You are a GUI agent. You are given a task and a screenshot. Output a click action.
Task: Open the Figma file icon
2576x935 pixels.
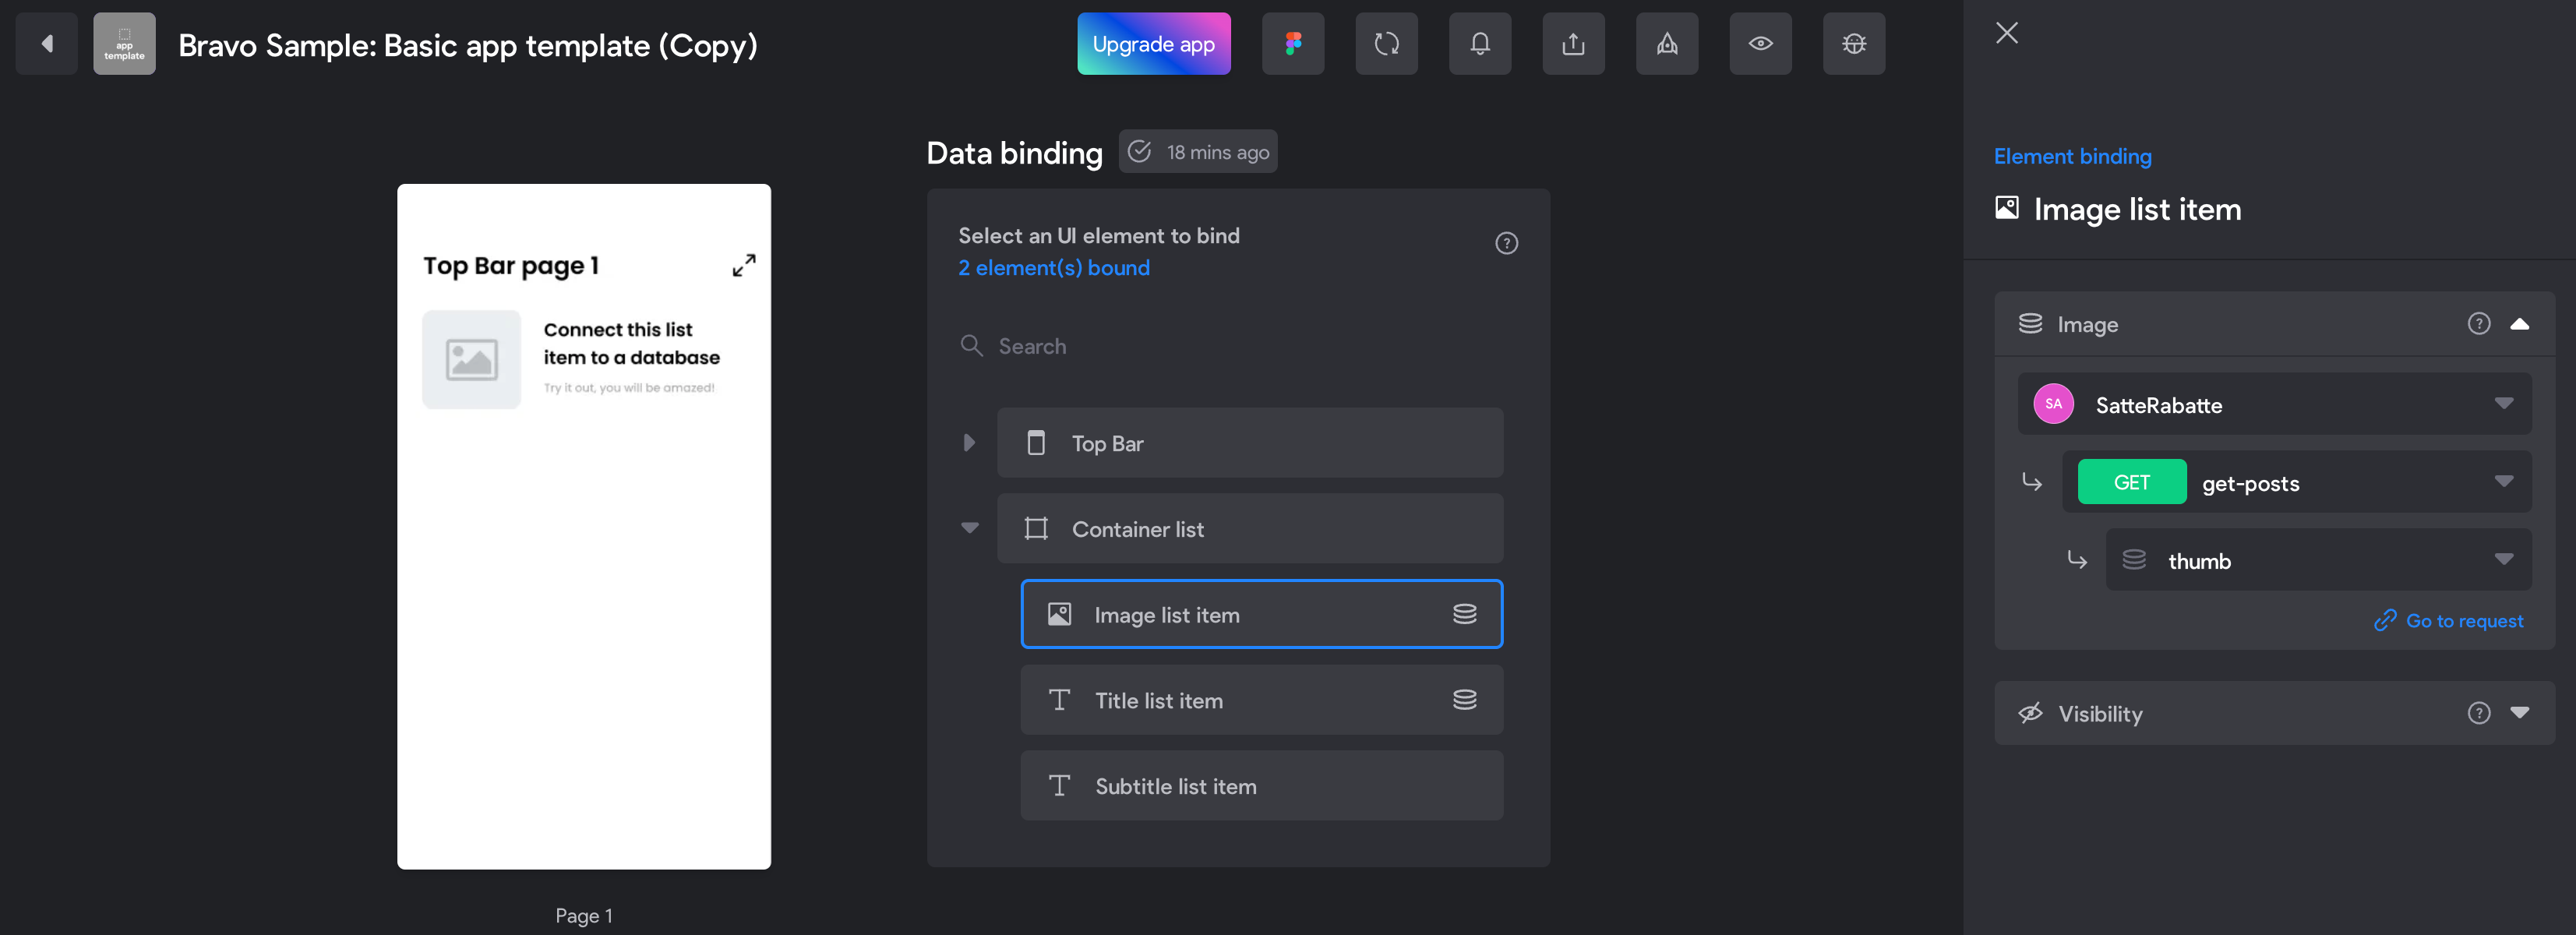(1292, 44)
